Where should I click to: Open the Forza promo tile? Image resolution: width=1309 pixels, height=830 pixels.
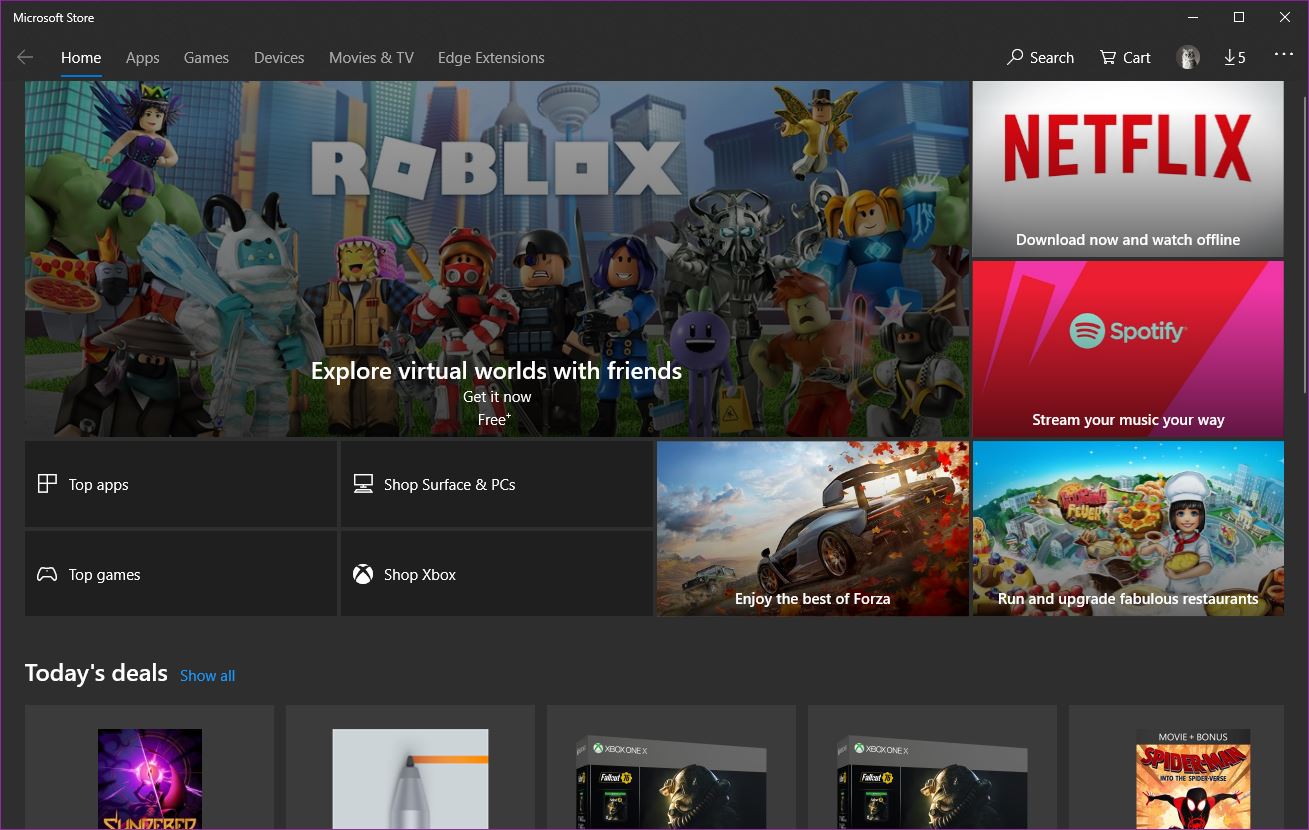pyautogui.click(x=813, y=528)
